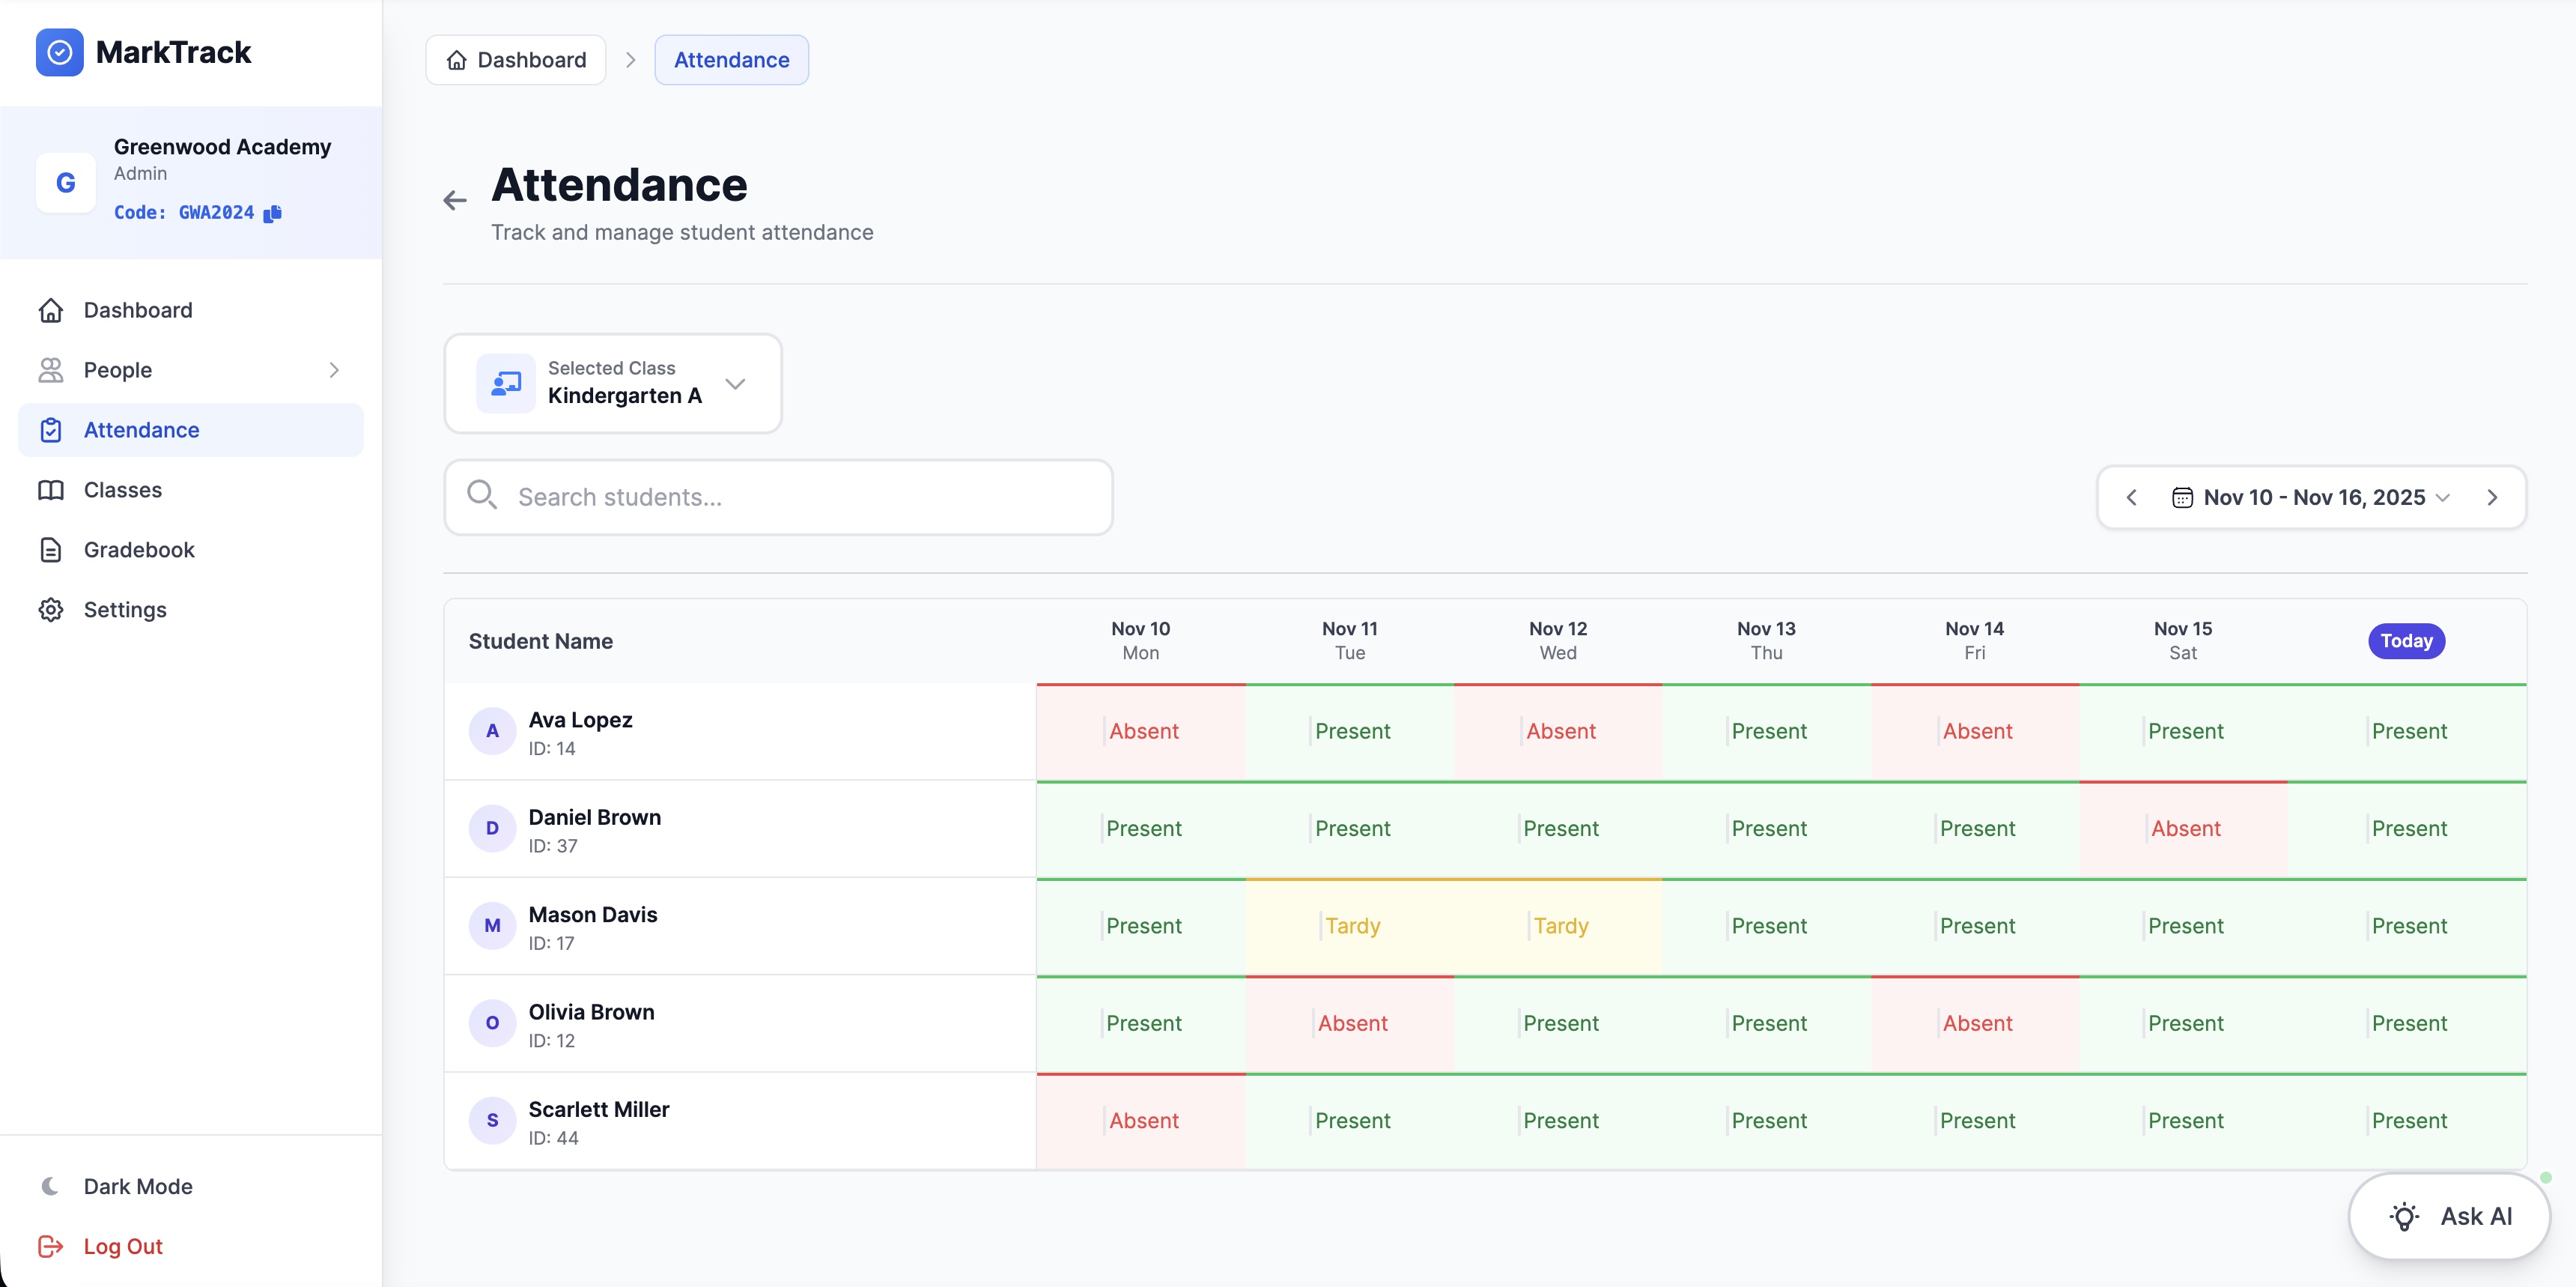Expand the People sidebar section
Screen dimensions: 2576x1287
(336, 370)
